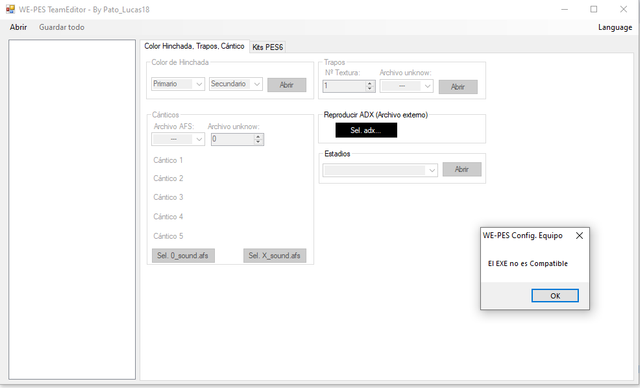Open the Language menu
This screenshot has width=640, height=388.
point(615,27)
